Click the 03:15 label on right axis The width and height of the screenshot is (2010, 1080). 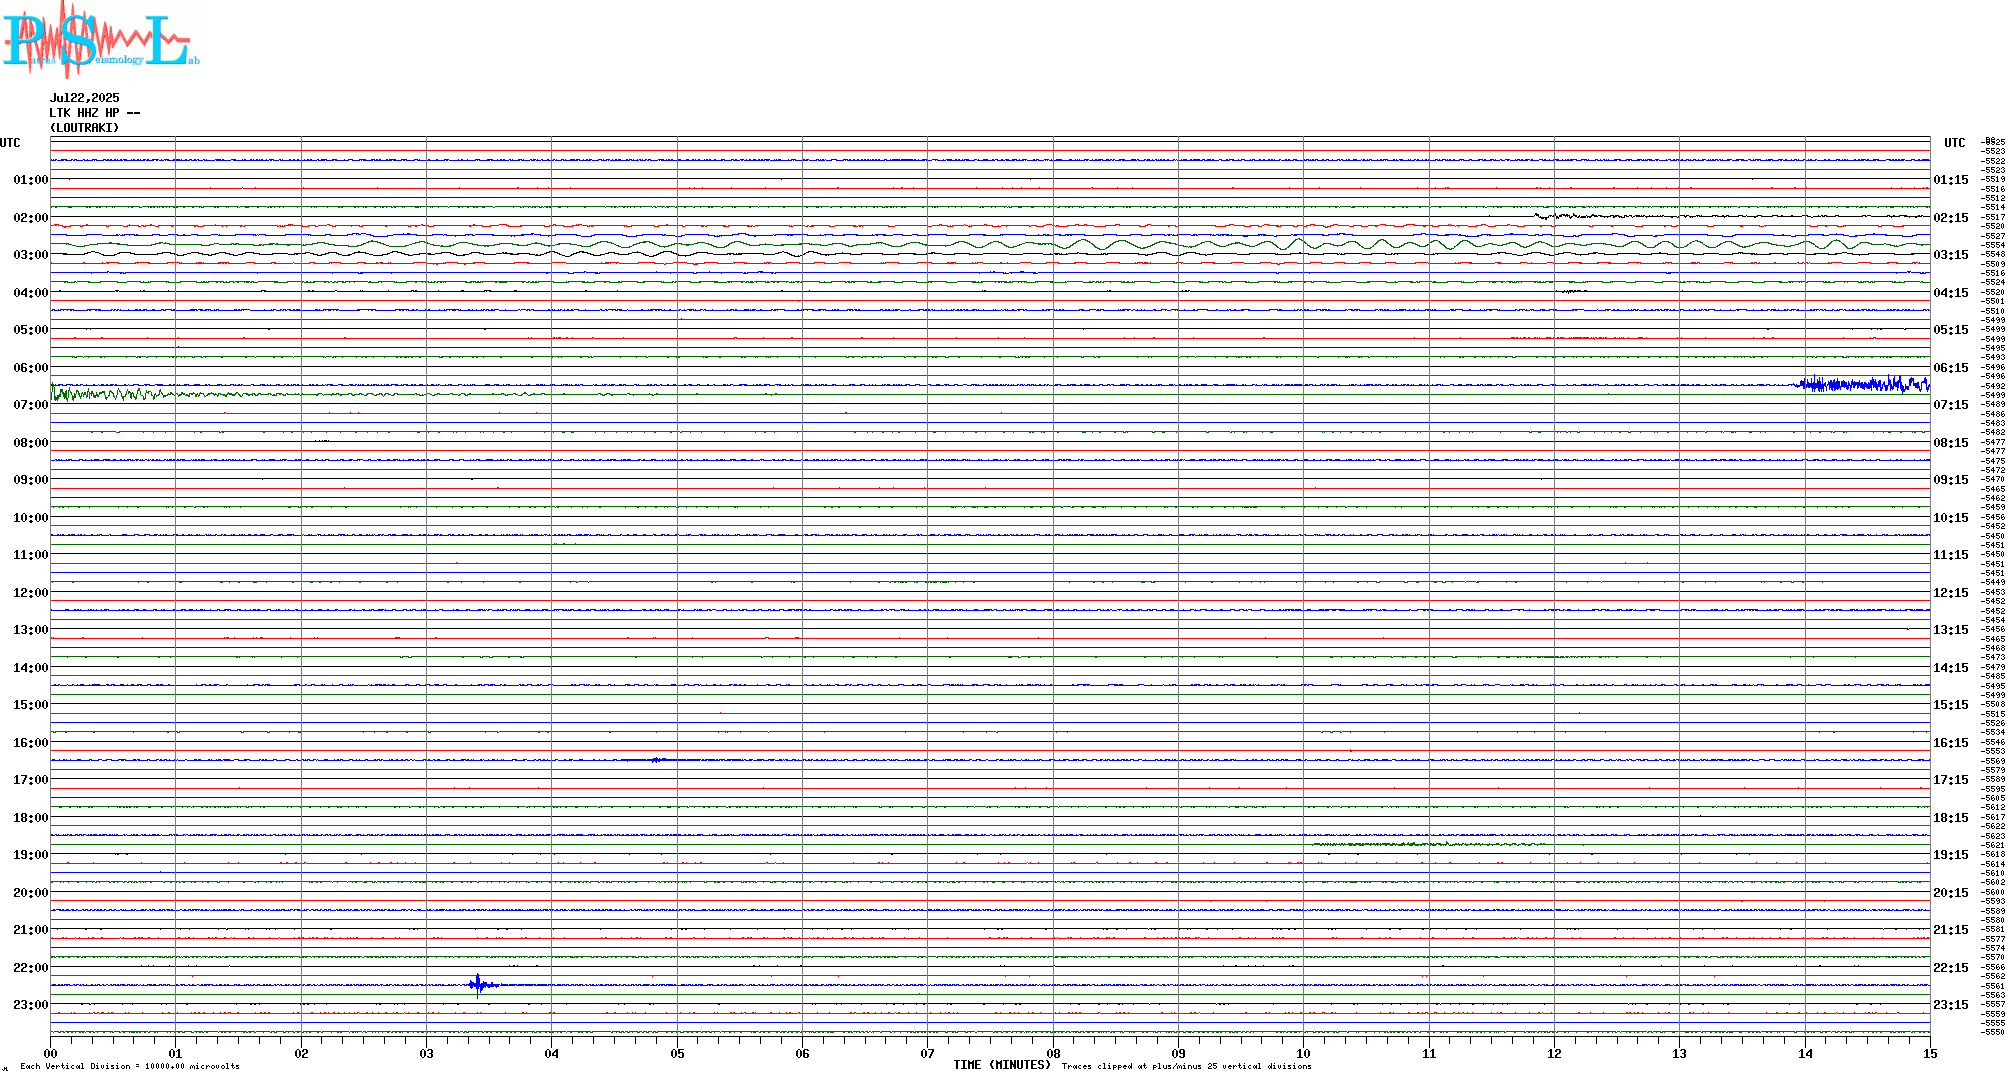coord(1951,255)
